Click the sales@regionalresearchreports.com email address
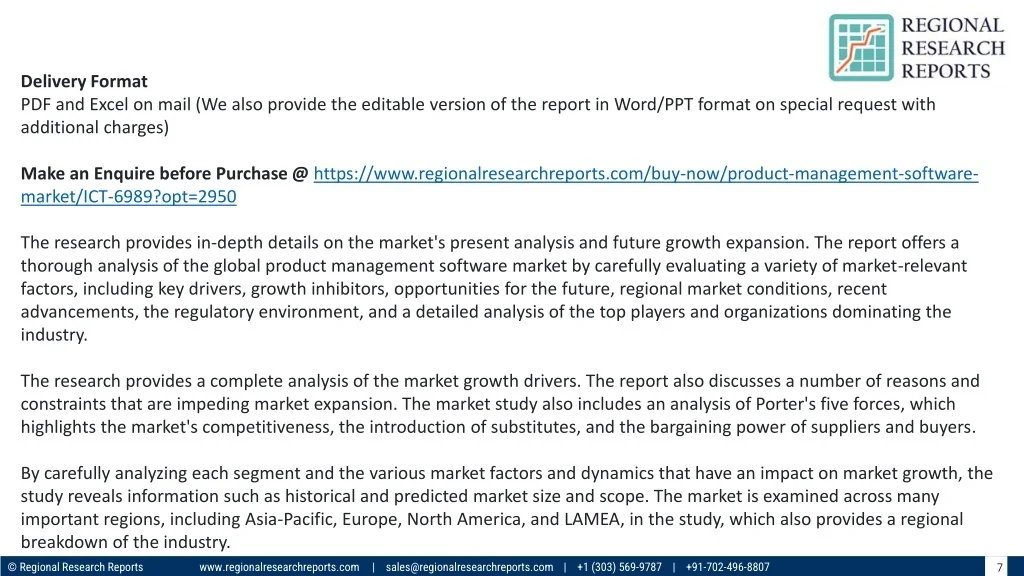Image resolution: width=1024 pixels, height=576 pixels. pyautogui.click(x=469, y=567)
